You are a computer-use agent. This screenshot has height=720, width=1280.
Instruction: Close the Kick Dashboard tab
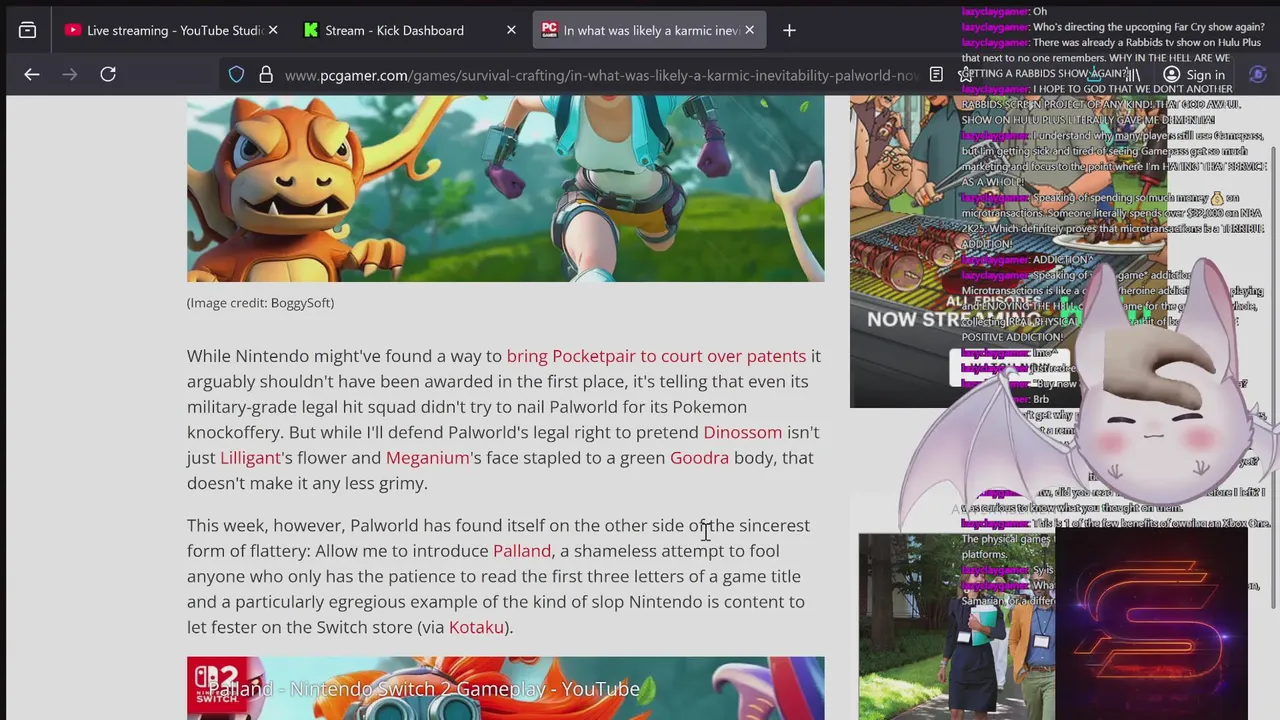click(511, 30)
